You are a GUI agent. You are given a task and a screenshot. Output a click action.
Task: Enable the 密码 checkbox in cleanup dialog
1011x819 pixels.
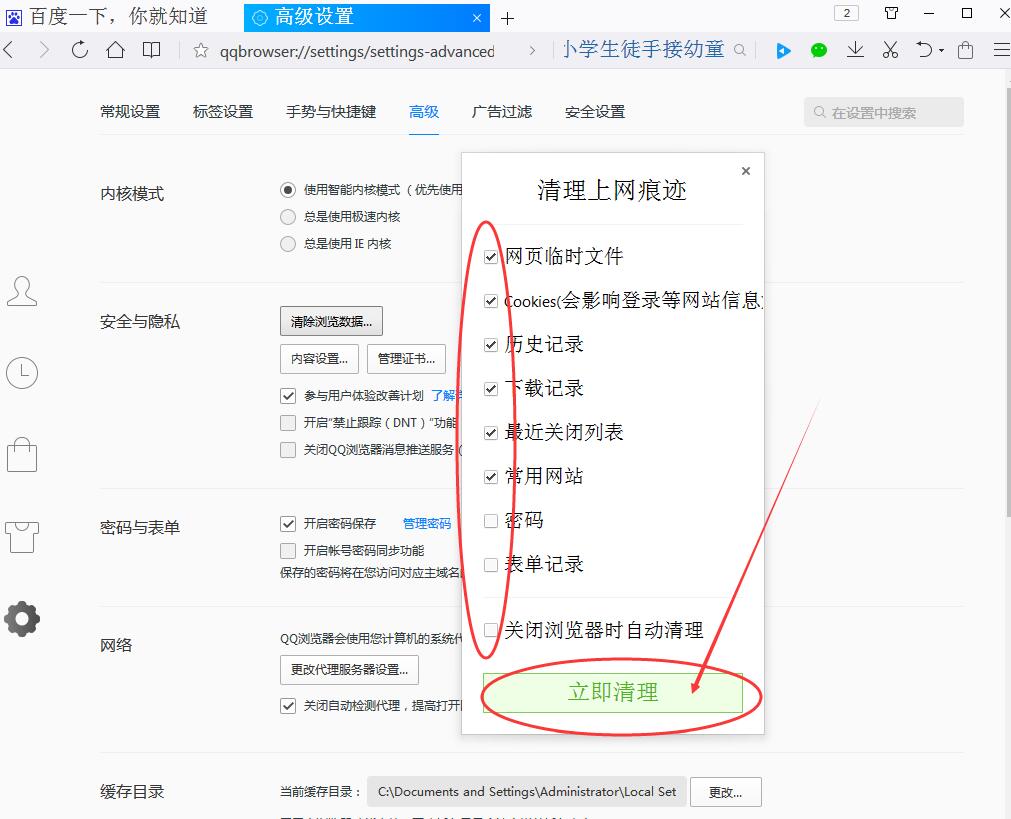(x=491, y=521)
